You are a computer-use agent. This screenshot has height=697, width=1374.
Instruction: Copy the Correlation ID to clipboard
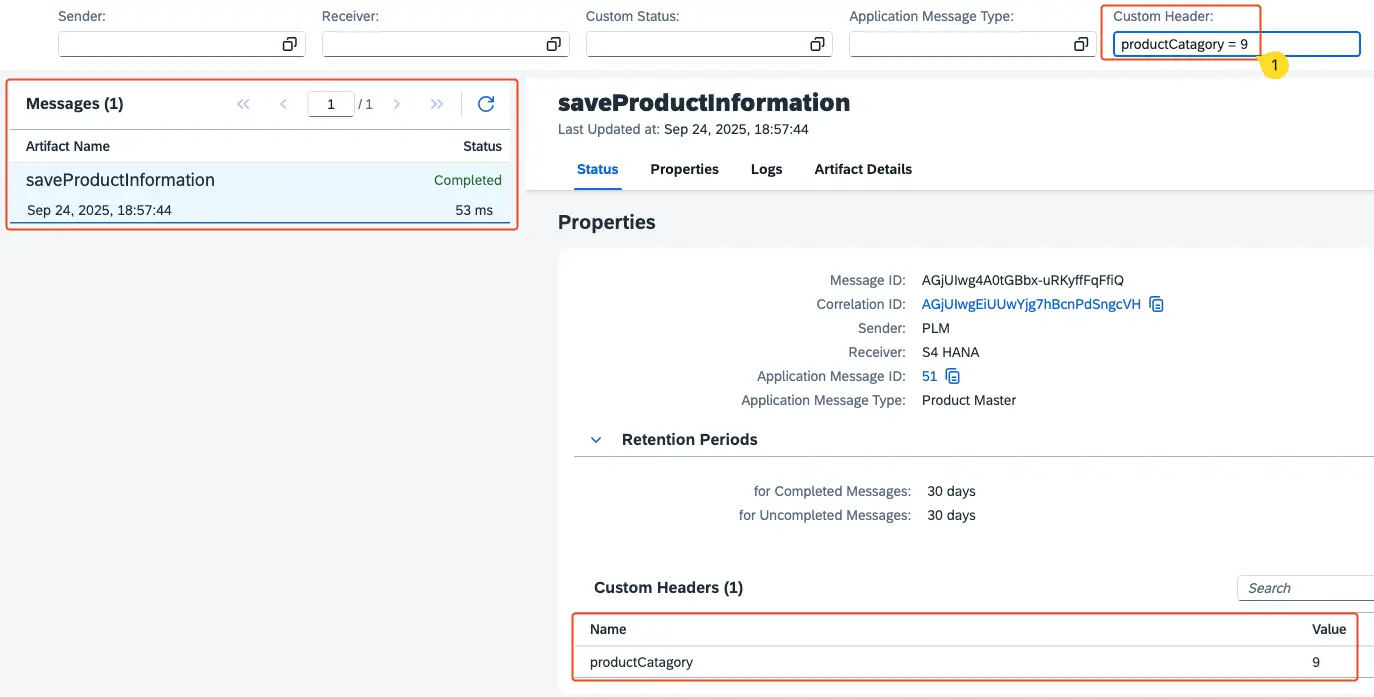[1157, 304]
